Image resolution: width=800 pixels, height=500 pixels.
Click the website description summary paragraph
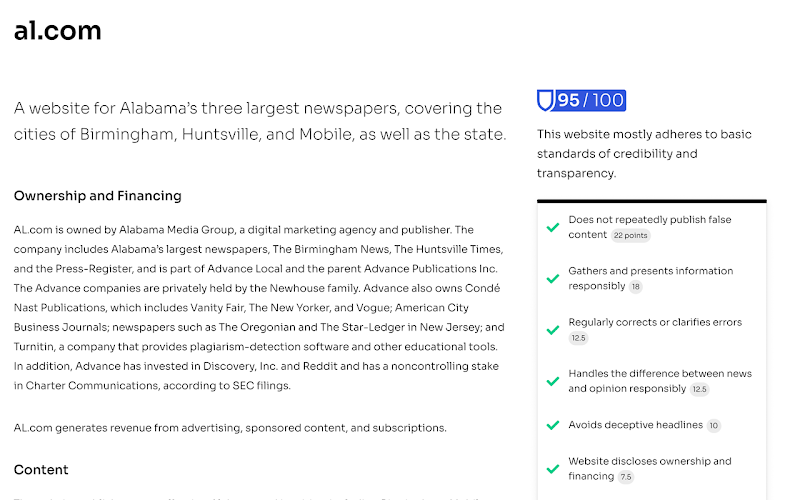pos(260,121)
